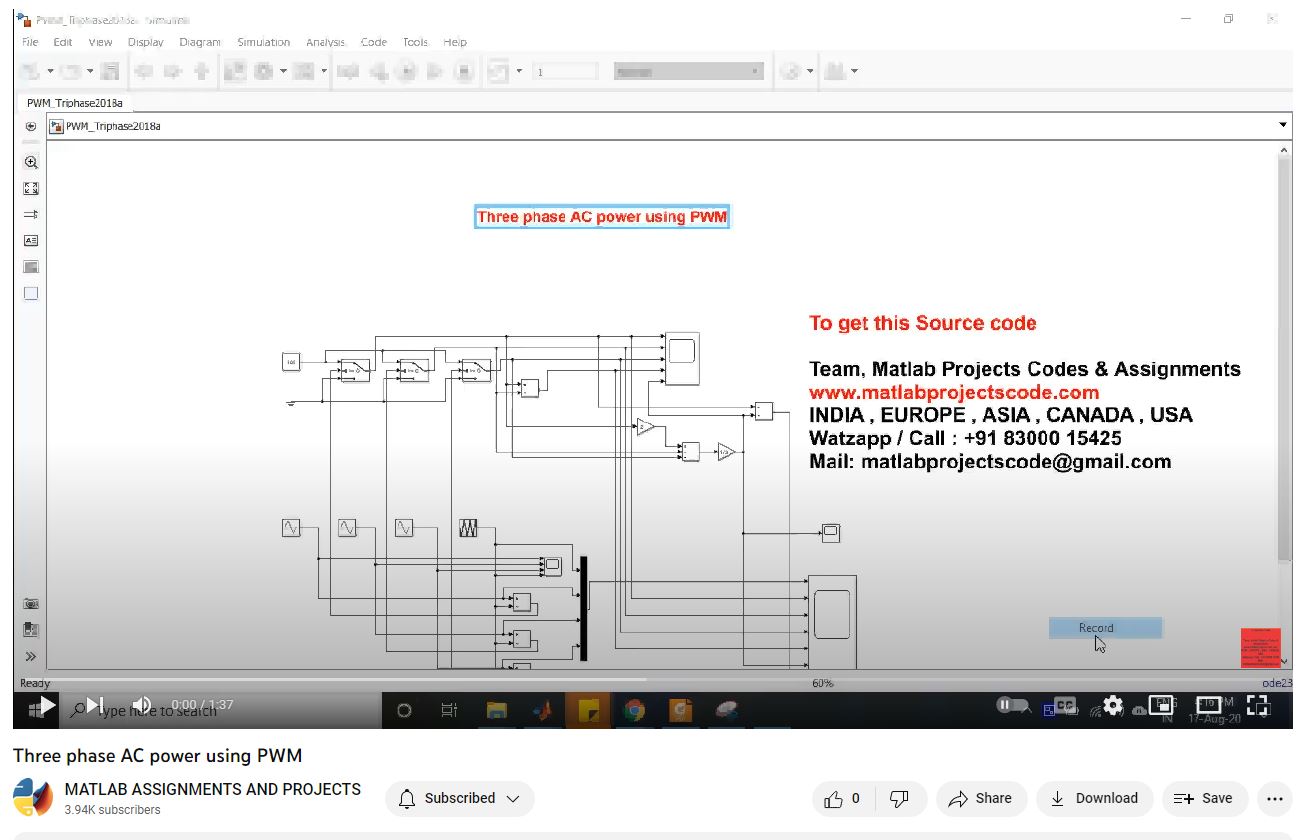Like the video with thumbs up

[842, 798]
